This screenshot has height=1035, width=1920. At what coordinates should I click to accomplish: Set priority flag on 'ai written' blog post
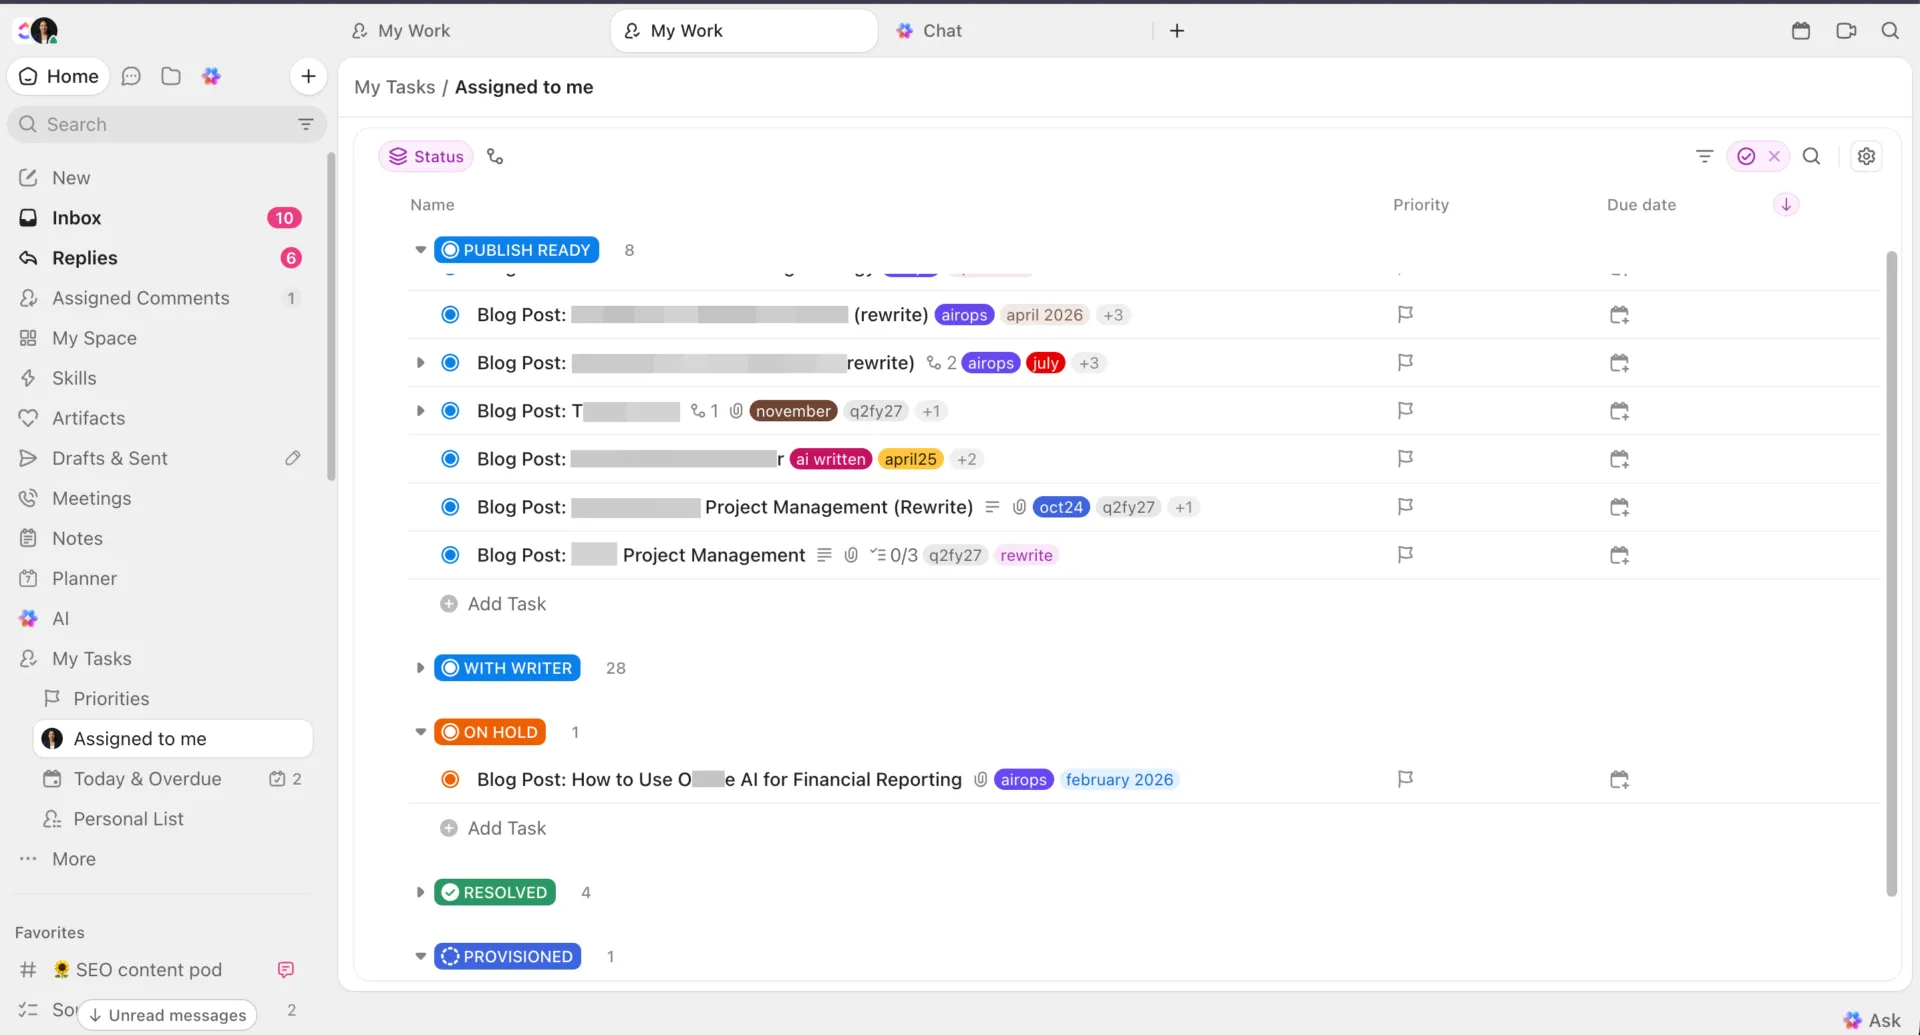pyautogui.click(x=1405, y=458)
